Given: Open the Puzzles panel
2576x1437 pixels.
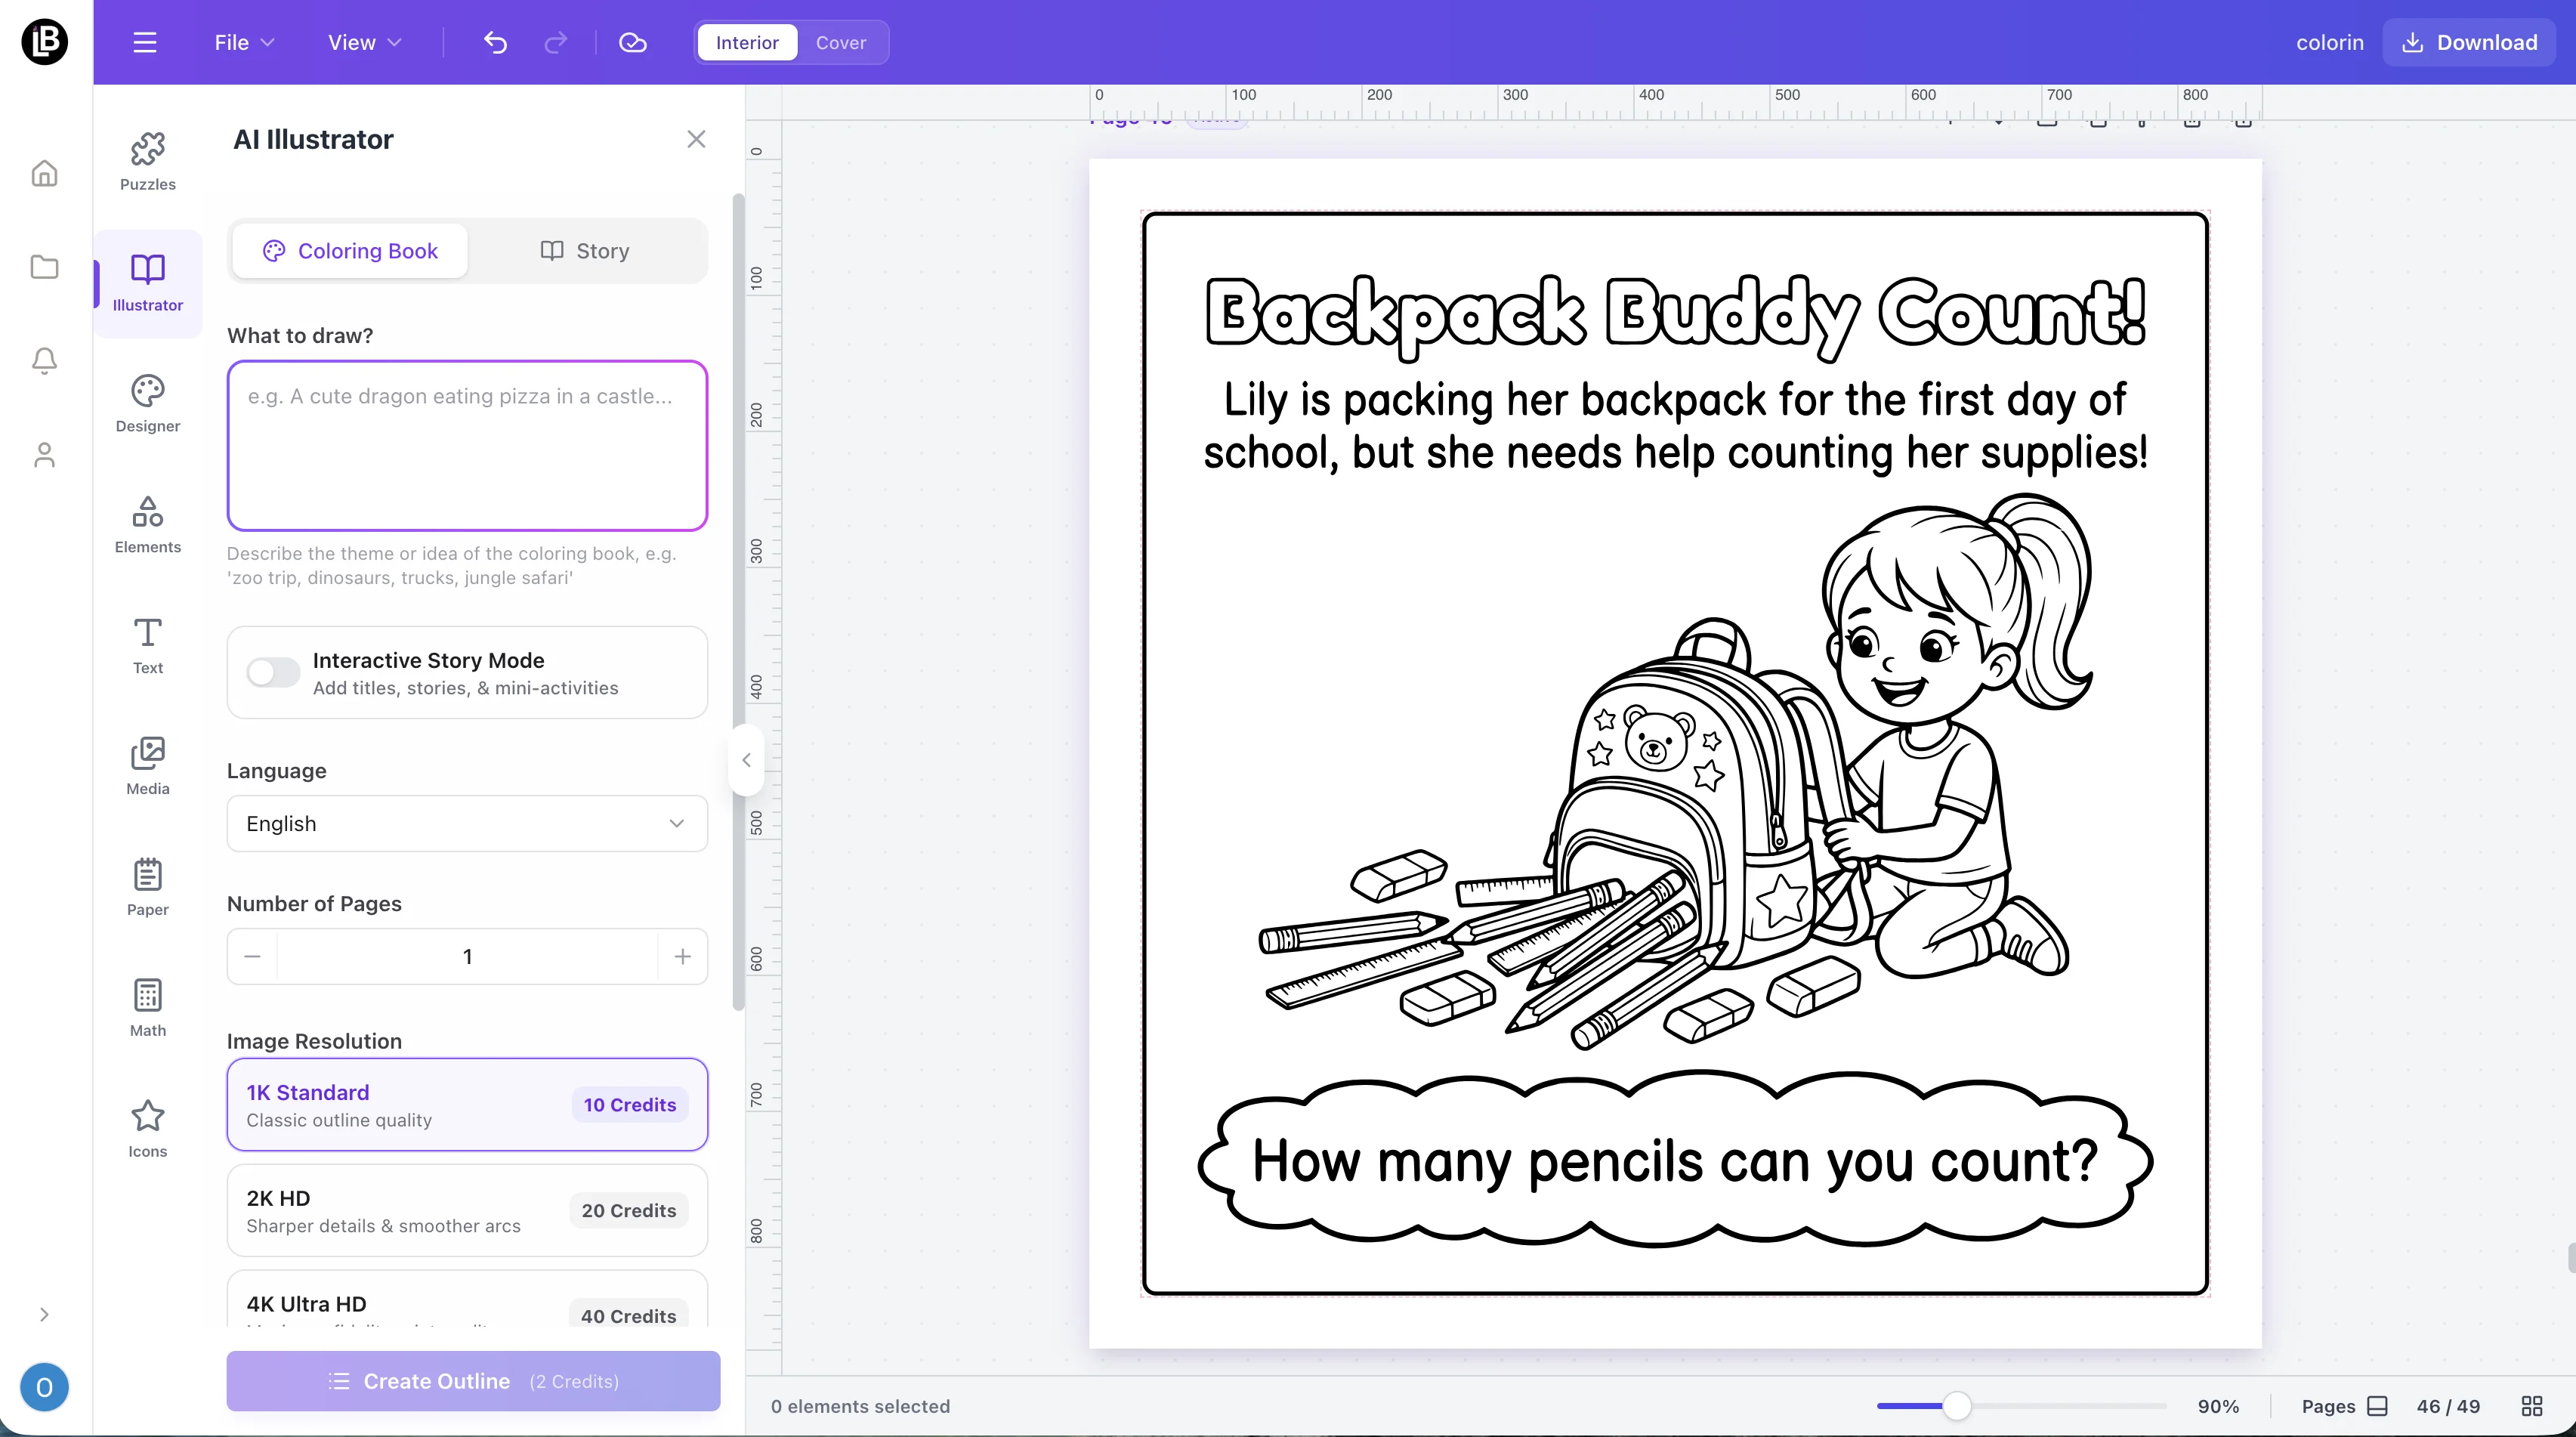Looking at the screenshot, I should tap(148, 162).
